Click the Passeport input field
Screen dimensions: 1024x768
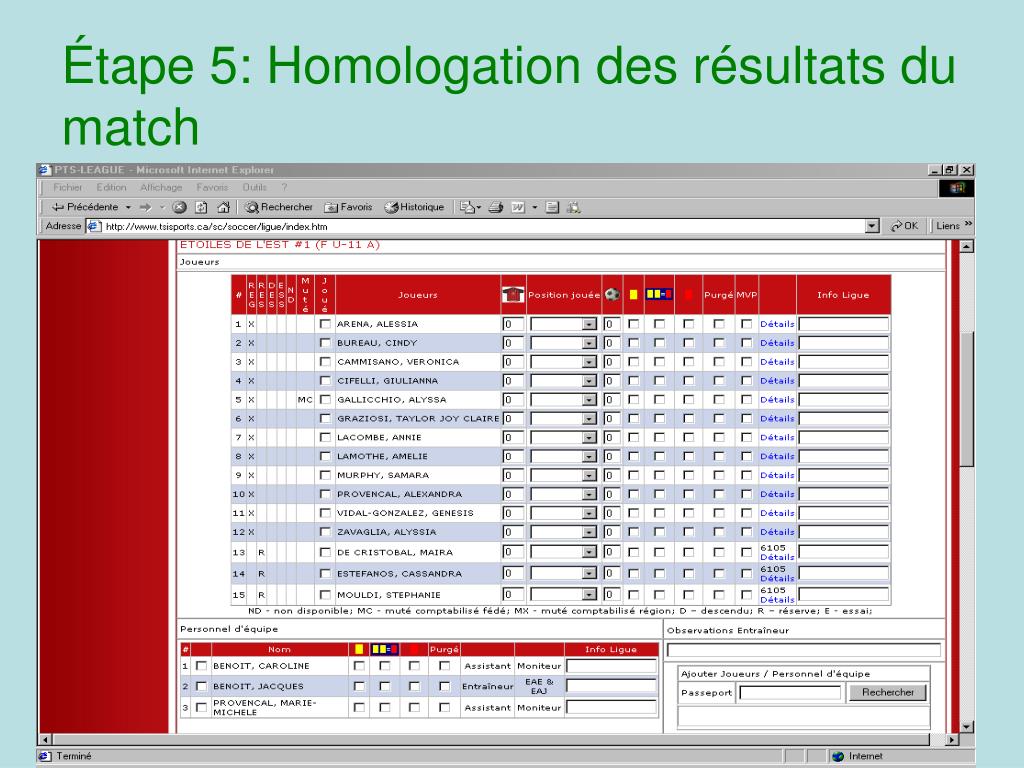pos(790,693)
